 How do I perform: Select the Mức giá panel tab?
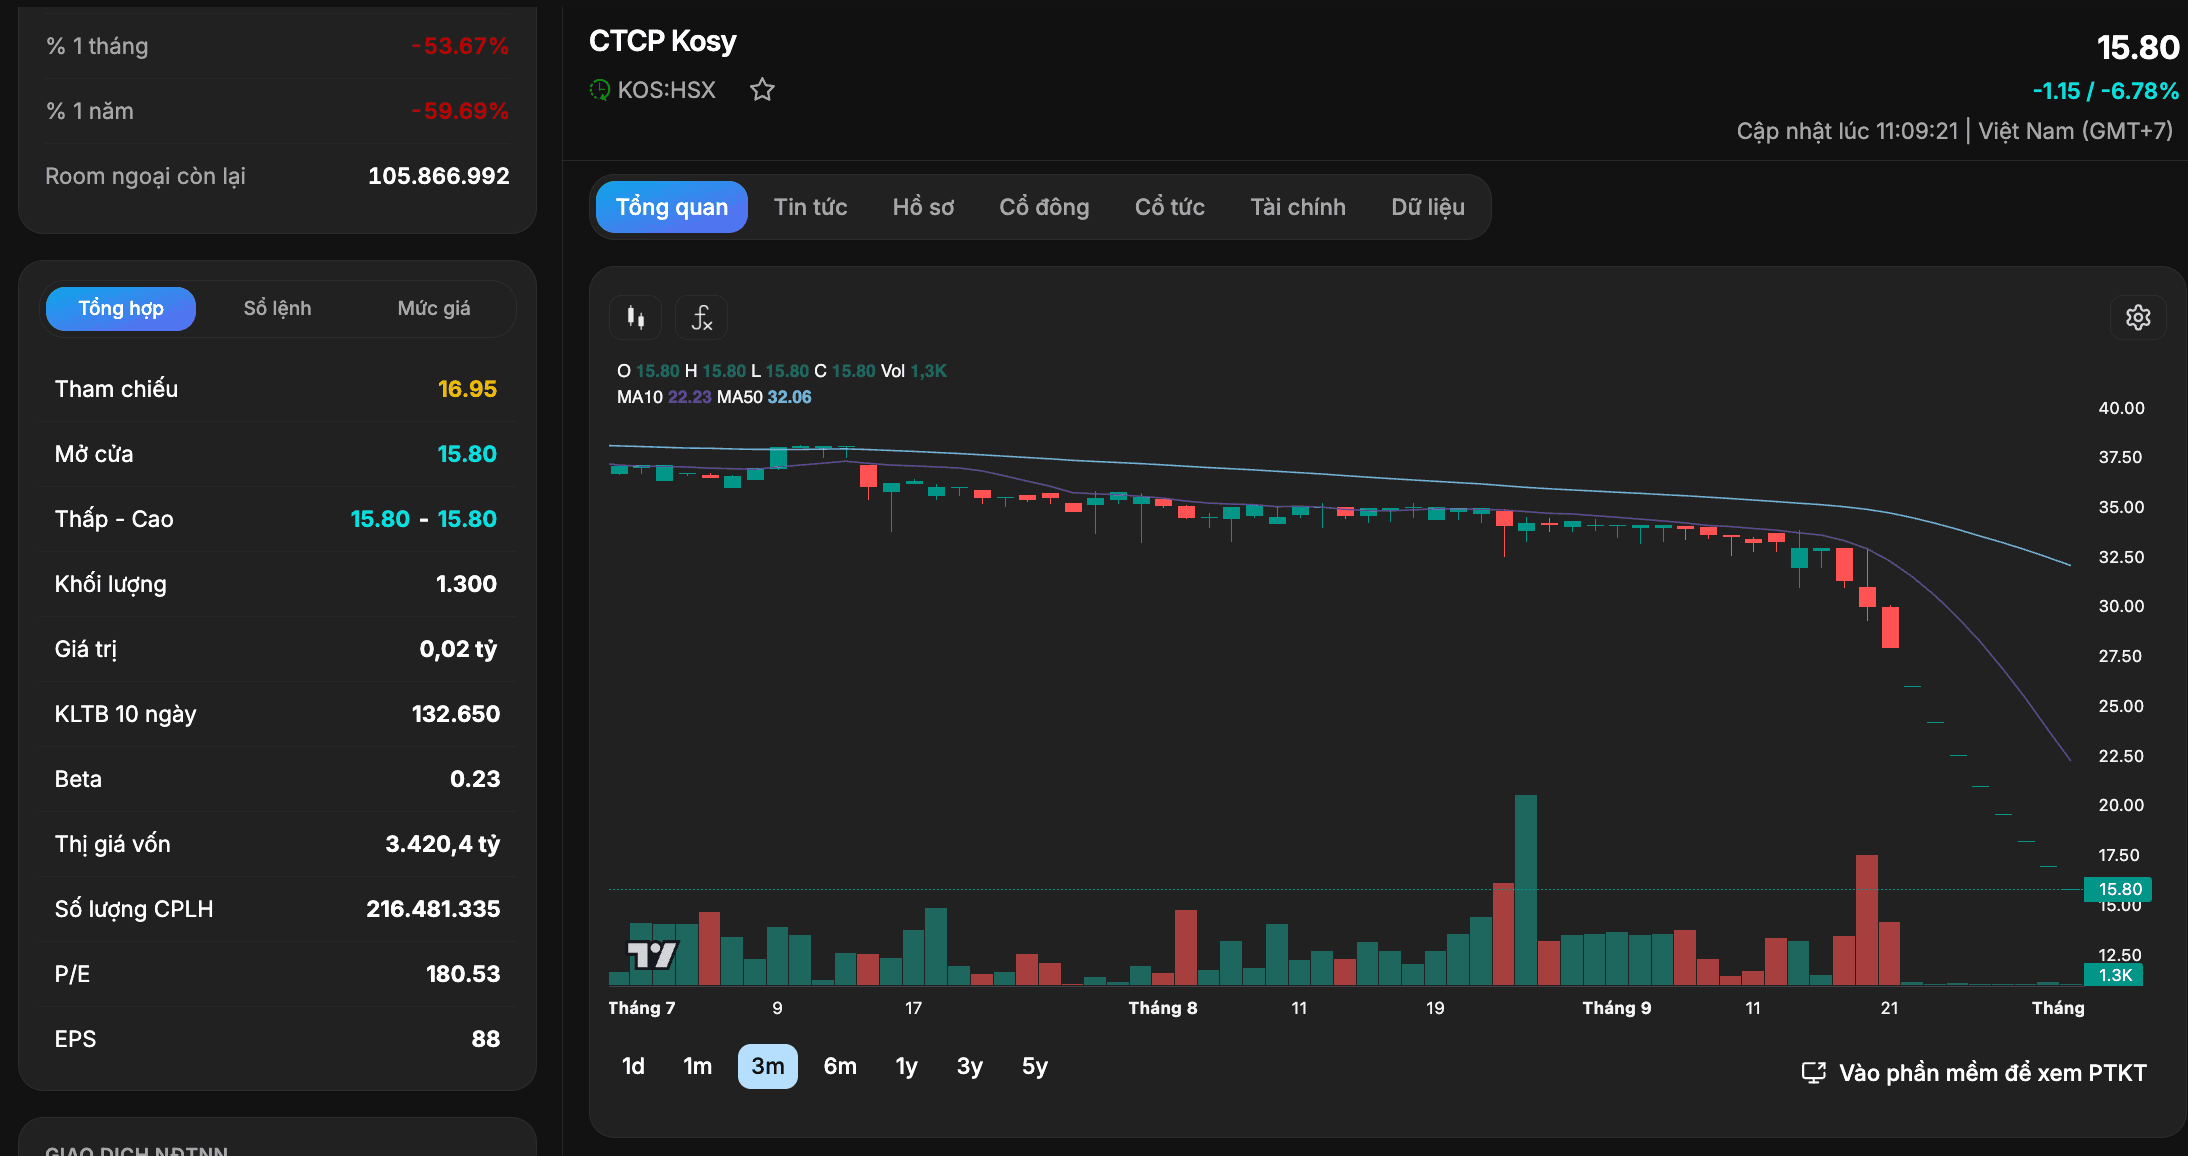434,308
